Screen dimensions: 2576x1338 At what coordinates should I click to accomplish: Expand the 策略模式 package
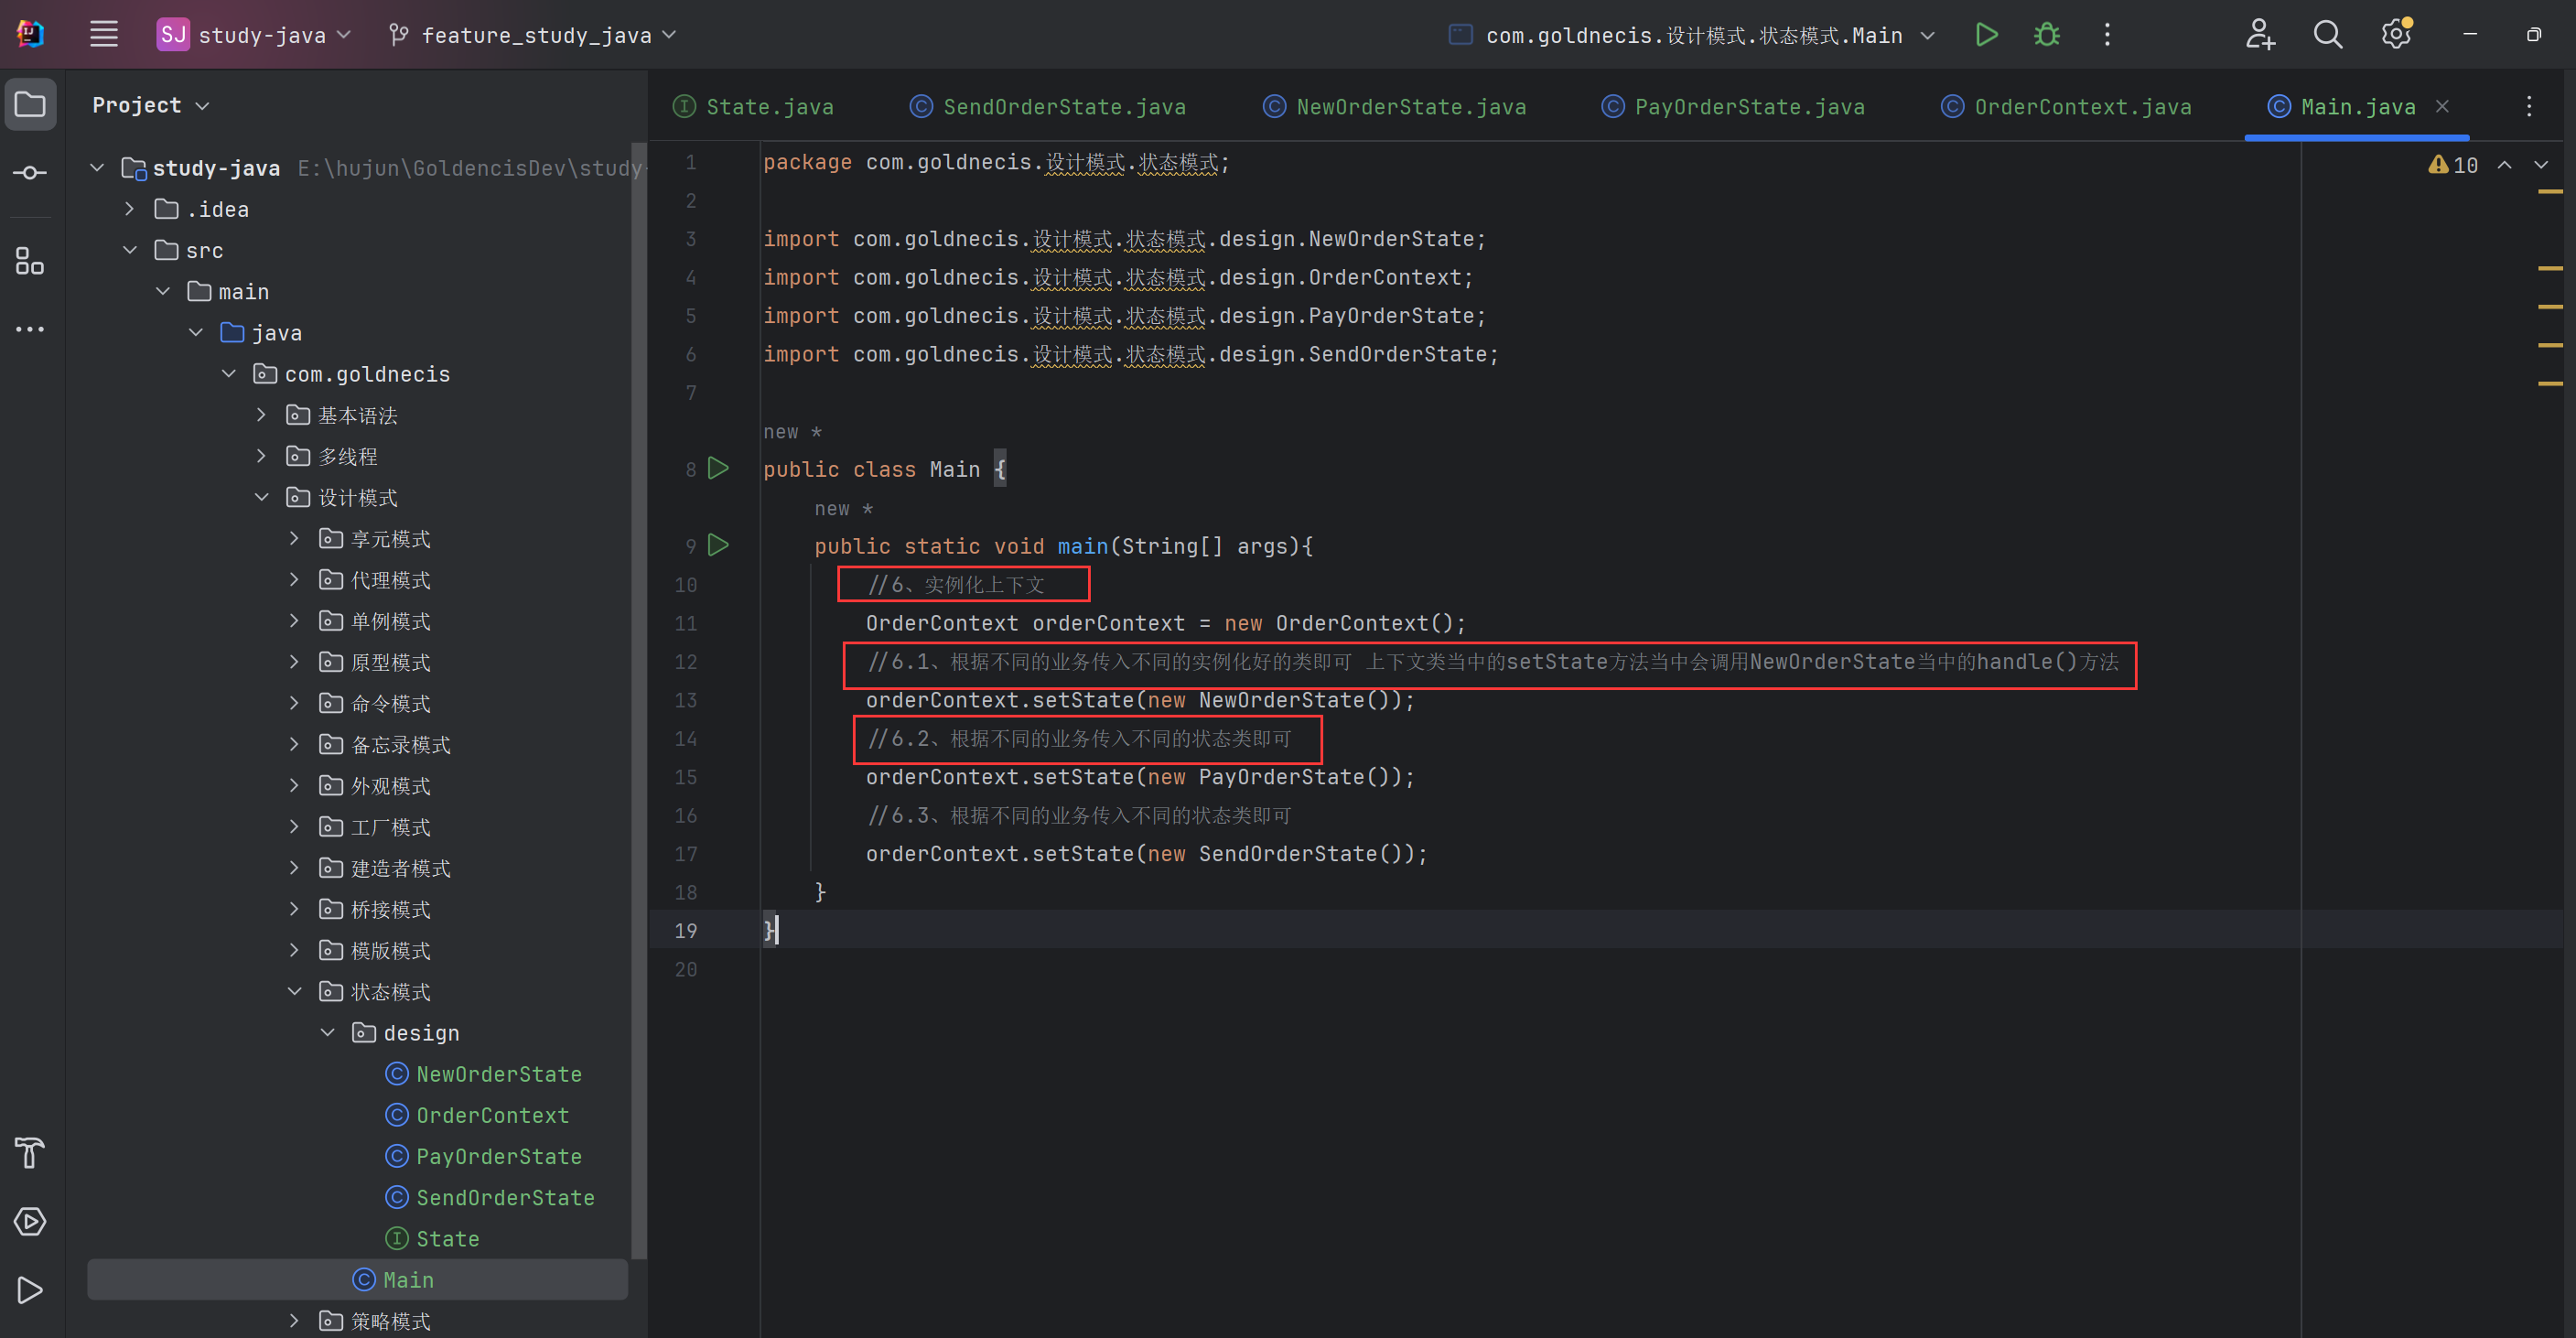point(294,1321)
